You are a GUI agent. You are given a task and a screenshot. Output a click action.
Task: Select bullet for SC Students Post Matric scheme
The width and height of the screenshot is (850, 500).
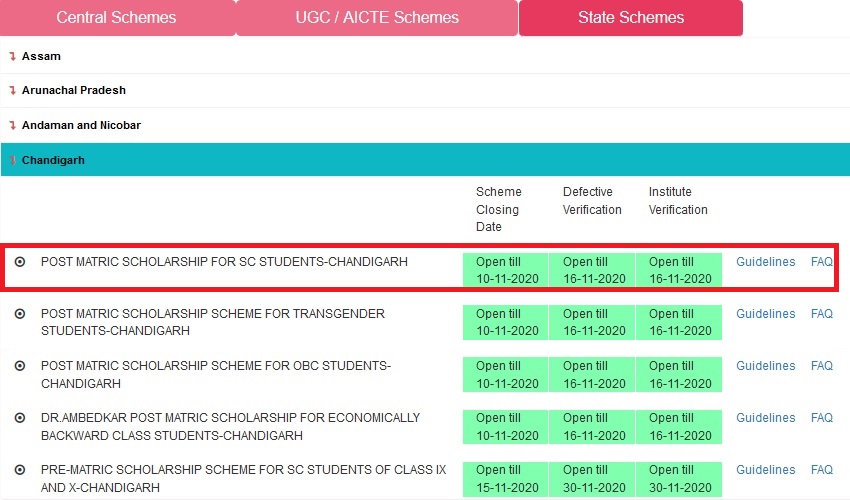point(20,262)
